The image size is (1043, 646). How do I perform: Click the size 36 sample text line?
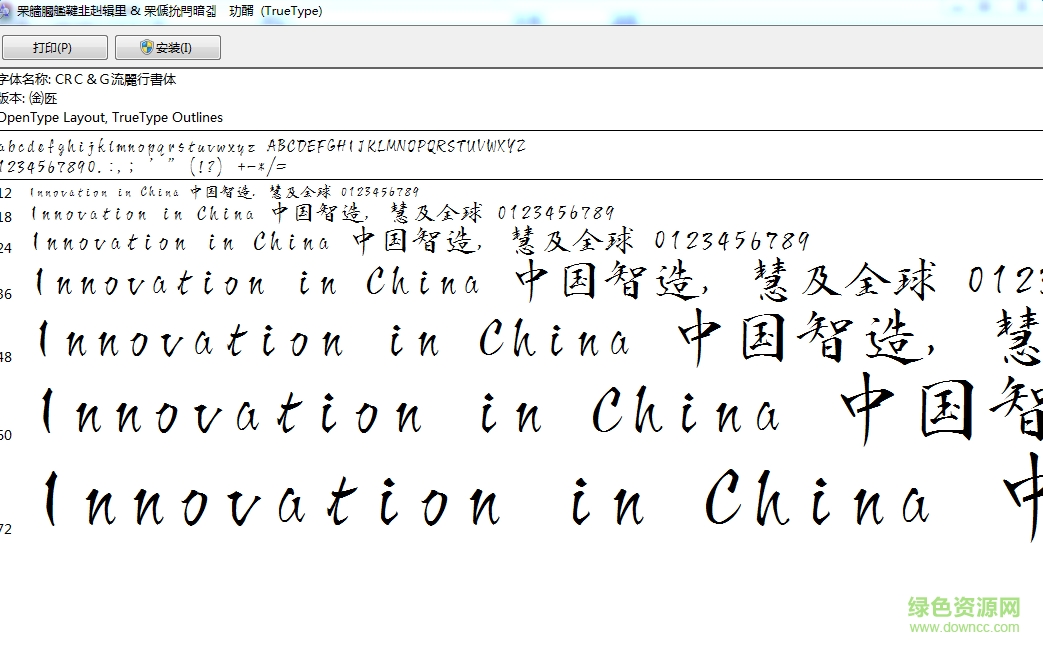click(538, 281)
